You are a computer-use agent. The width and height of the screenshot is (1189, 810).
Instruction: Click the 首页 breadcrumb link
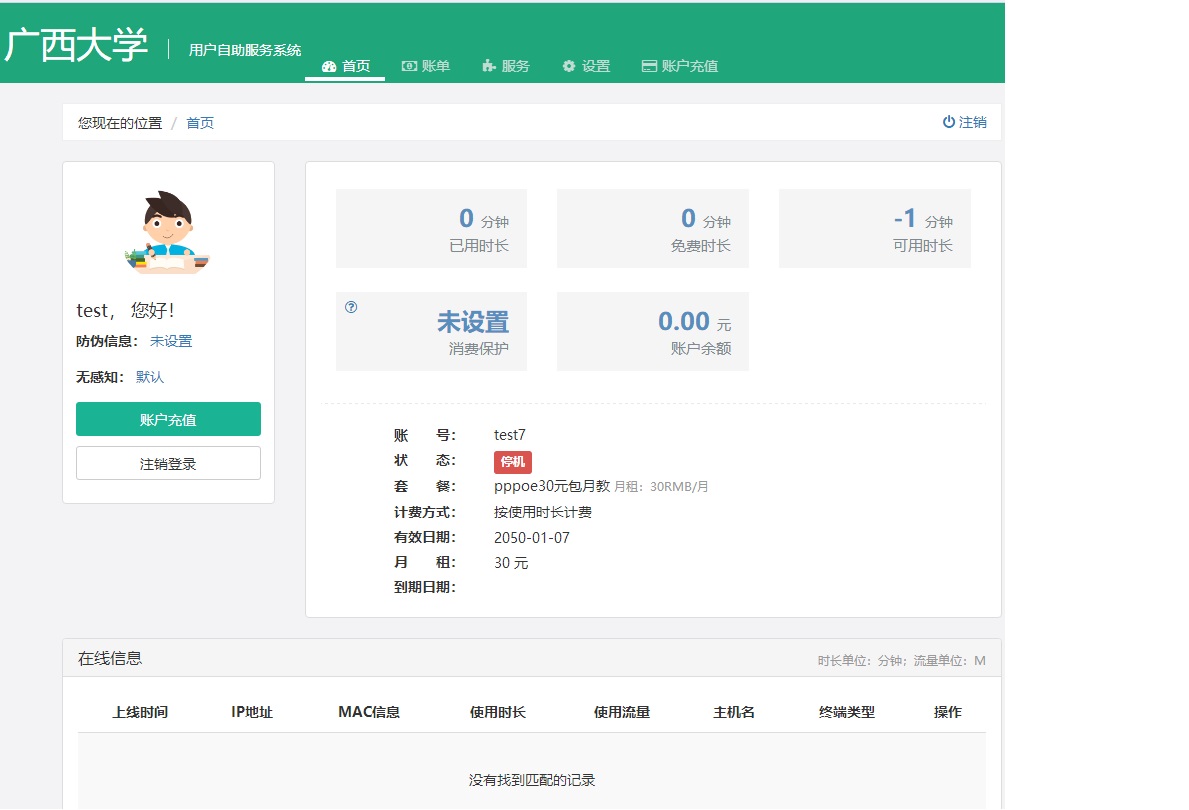point(200,123)
